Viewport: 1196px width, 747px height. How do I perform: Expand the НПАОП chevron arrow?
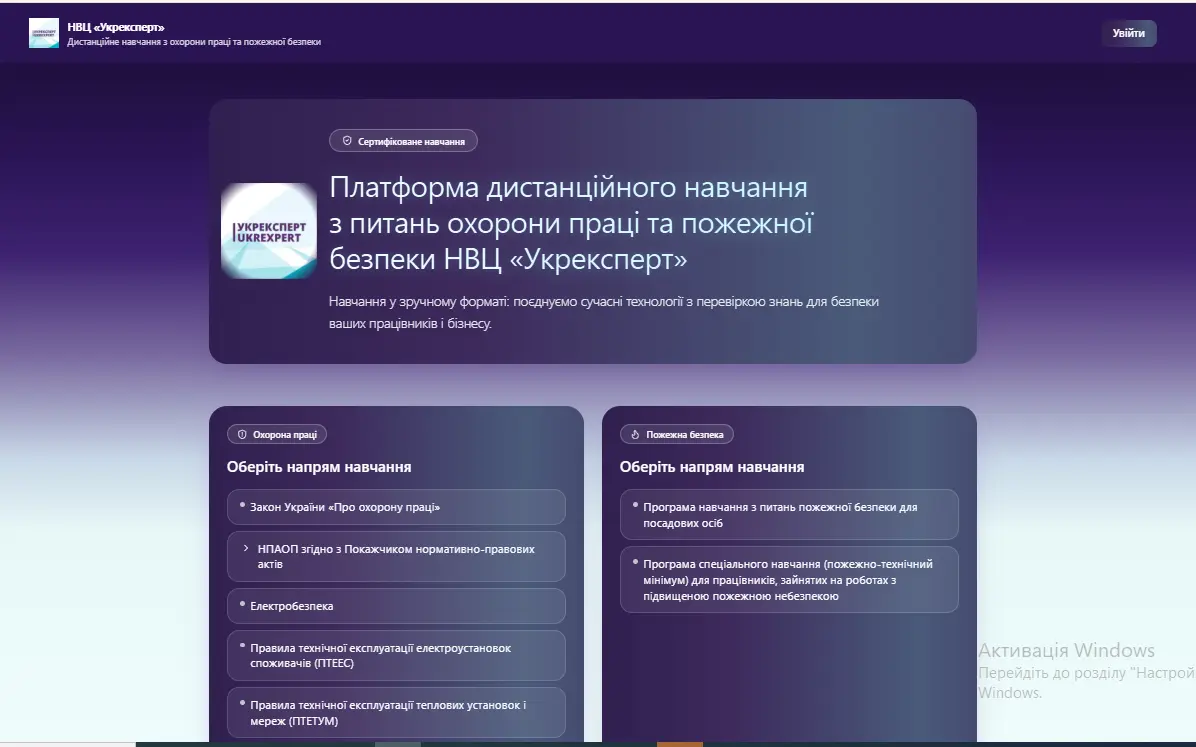click(x=246, y=549)
